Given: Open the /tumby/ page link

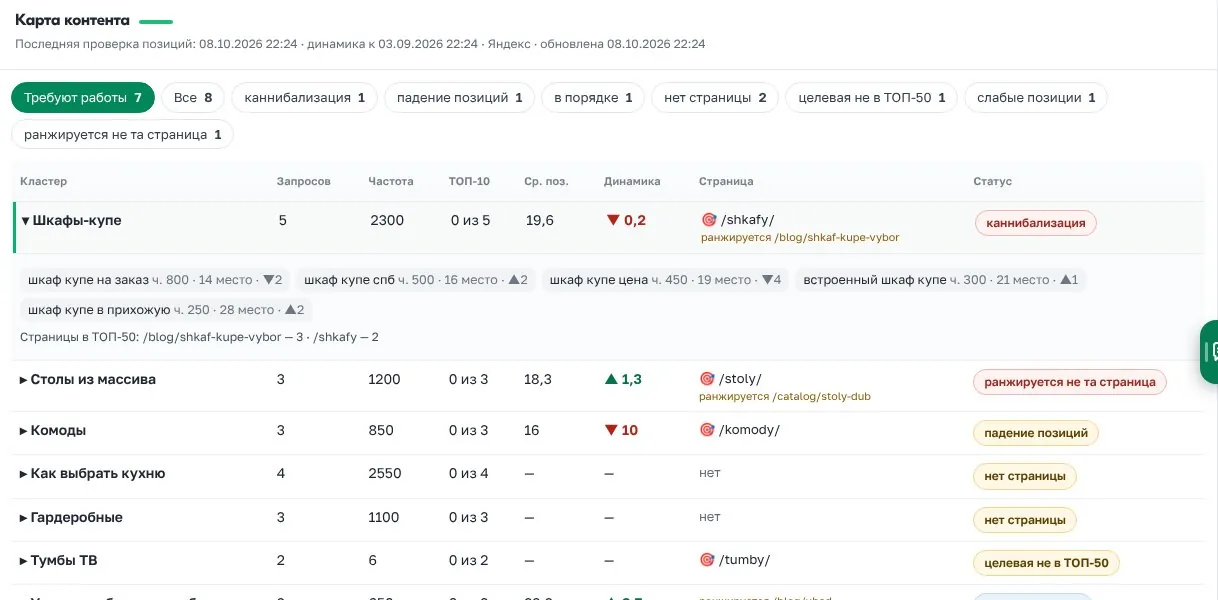Looking at the screenshot, I should pos(745,560).
